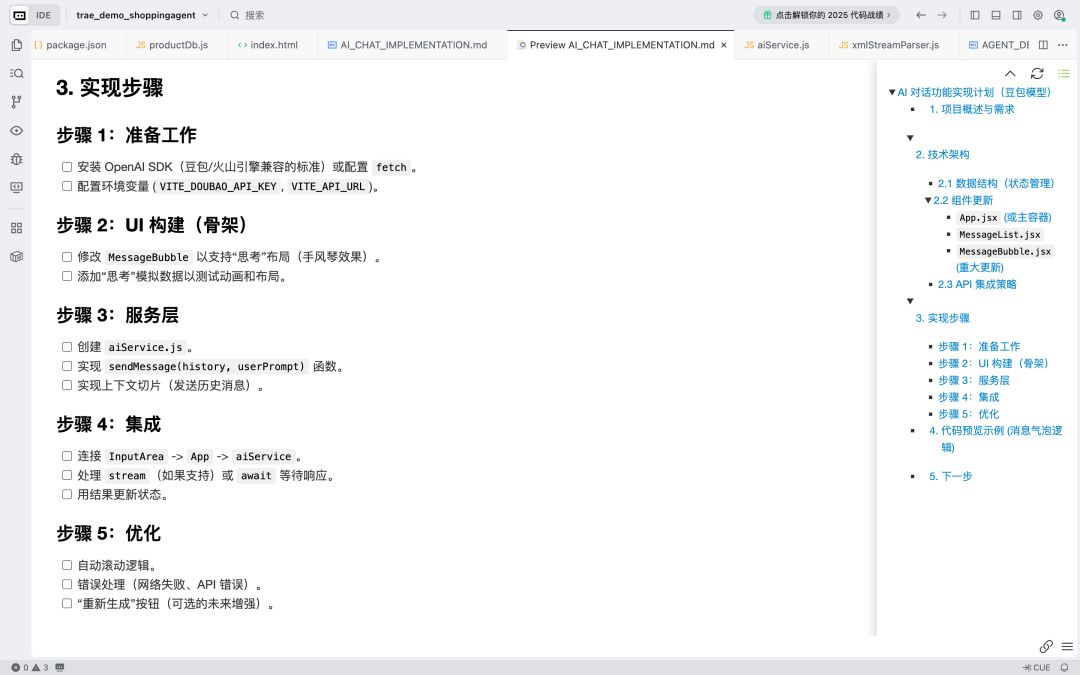1080x675 pixels.
Task: Jump to 步骤 5：优化 in outline
Action: tap(968, 414)
